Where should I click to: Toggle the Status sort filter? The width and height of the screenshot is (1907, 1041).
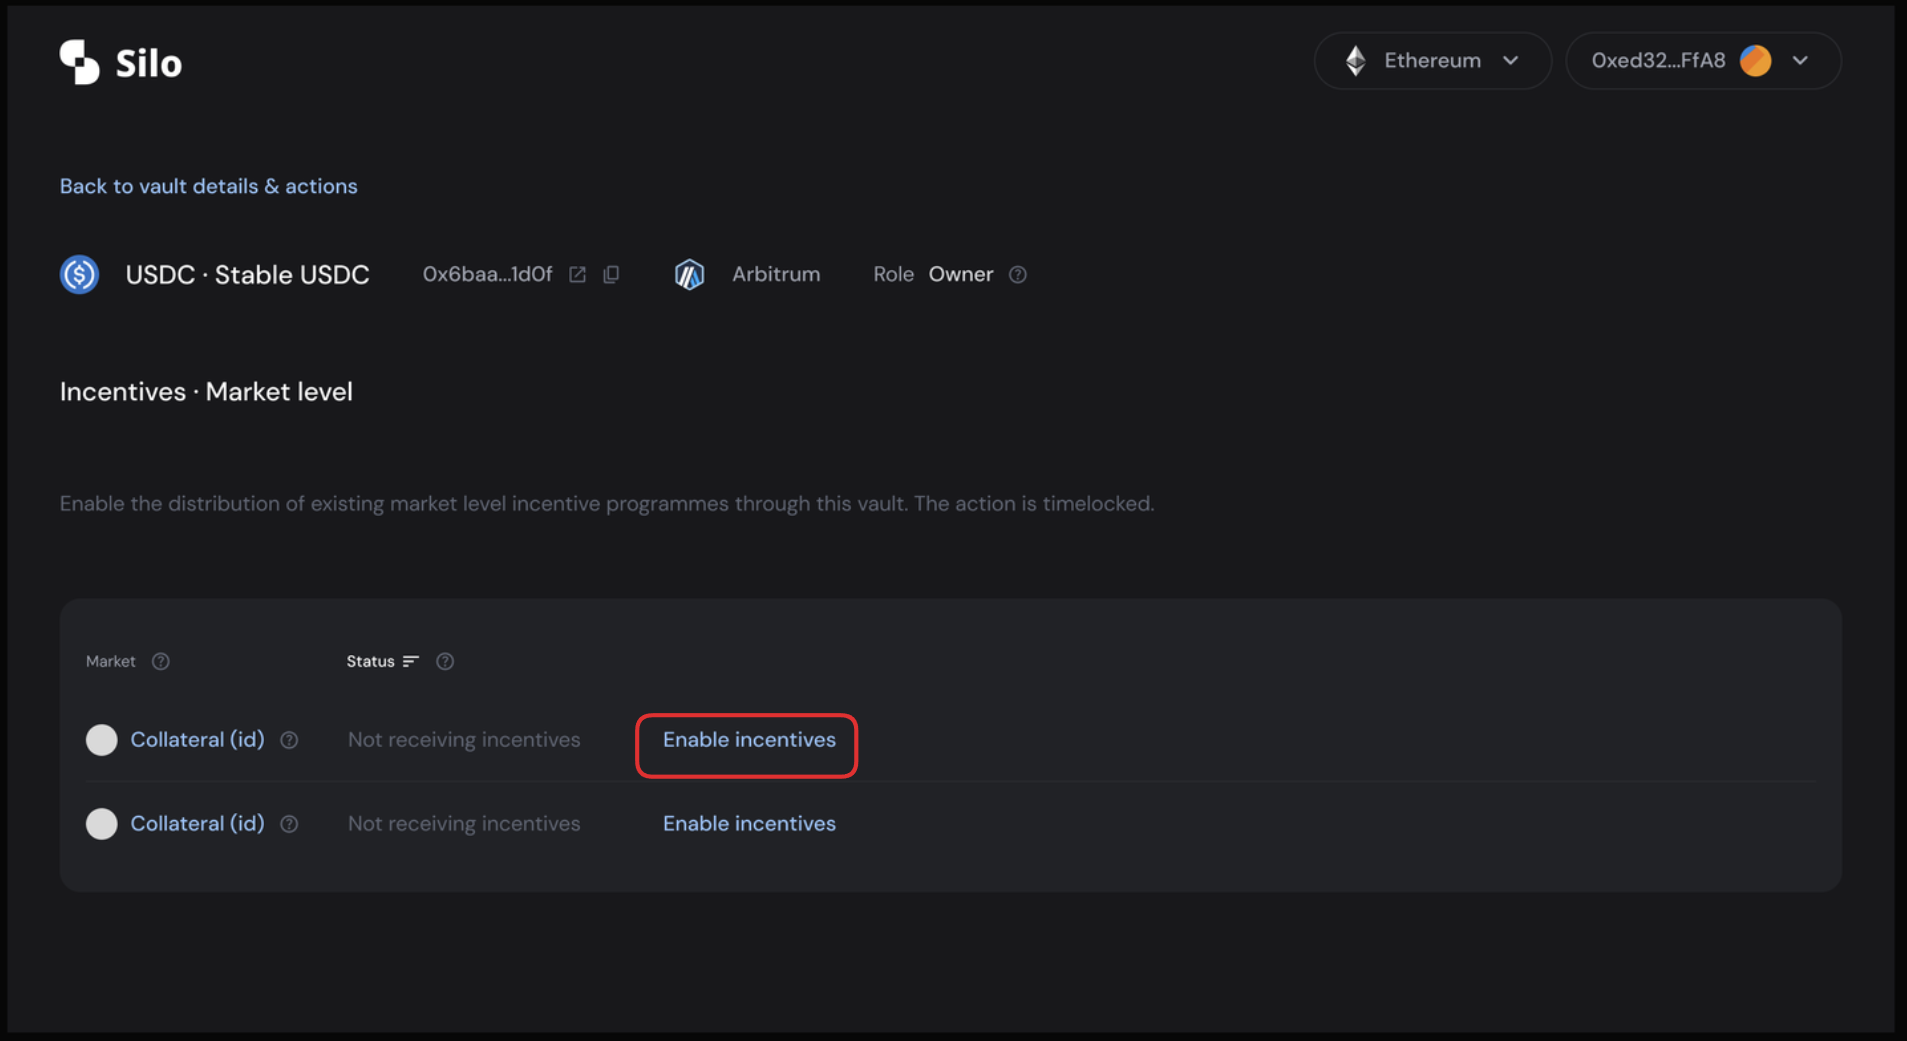[413, 661]
